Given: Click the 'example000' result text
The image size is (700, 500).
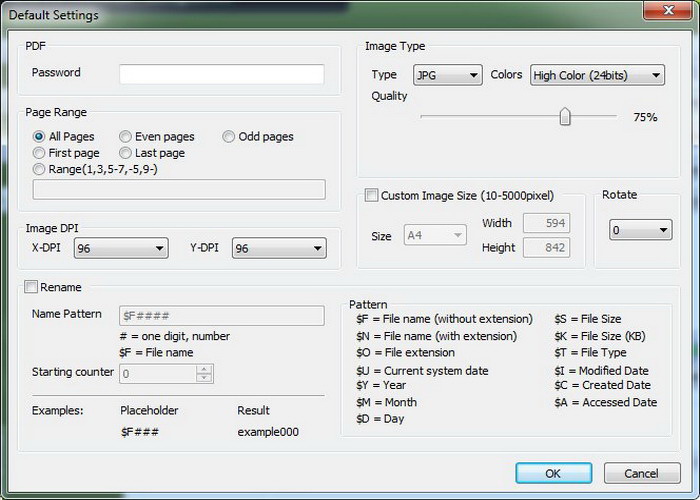Looking at the screenshot, I should coord(268,432).
